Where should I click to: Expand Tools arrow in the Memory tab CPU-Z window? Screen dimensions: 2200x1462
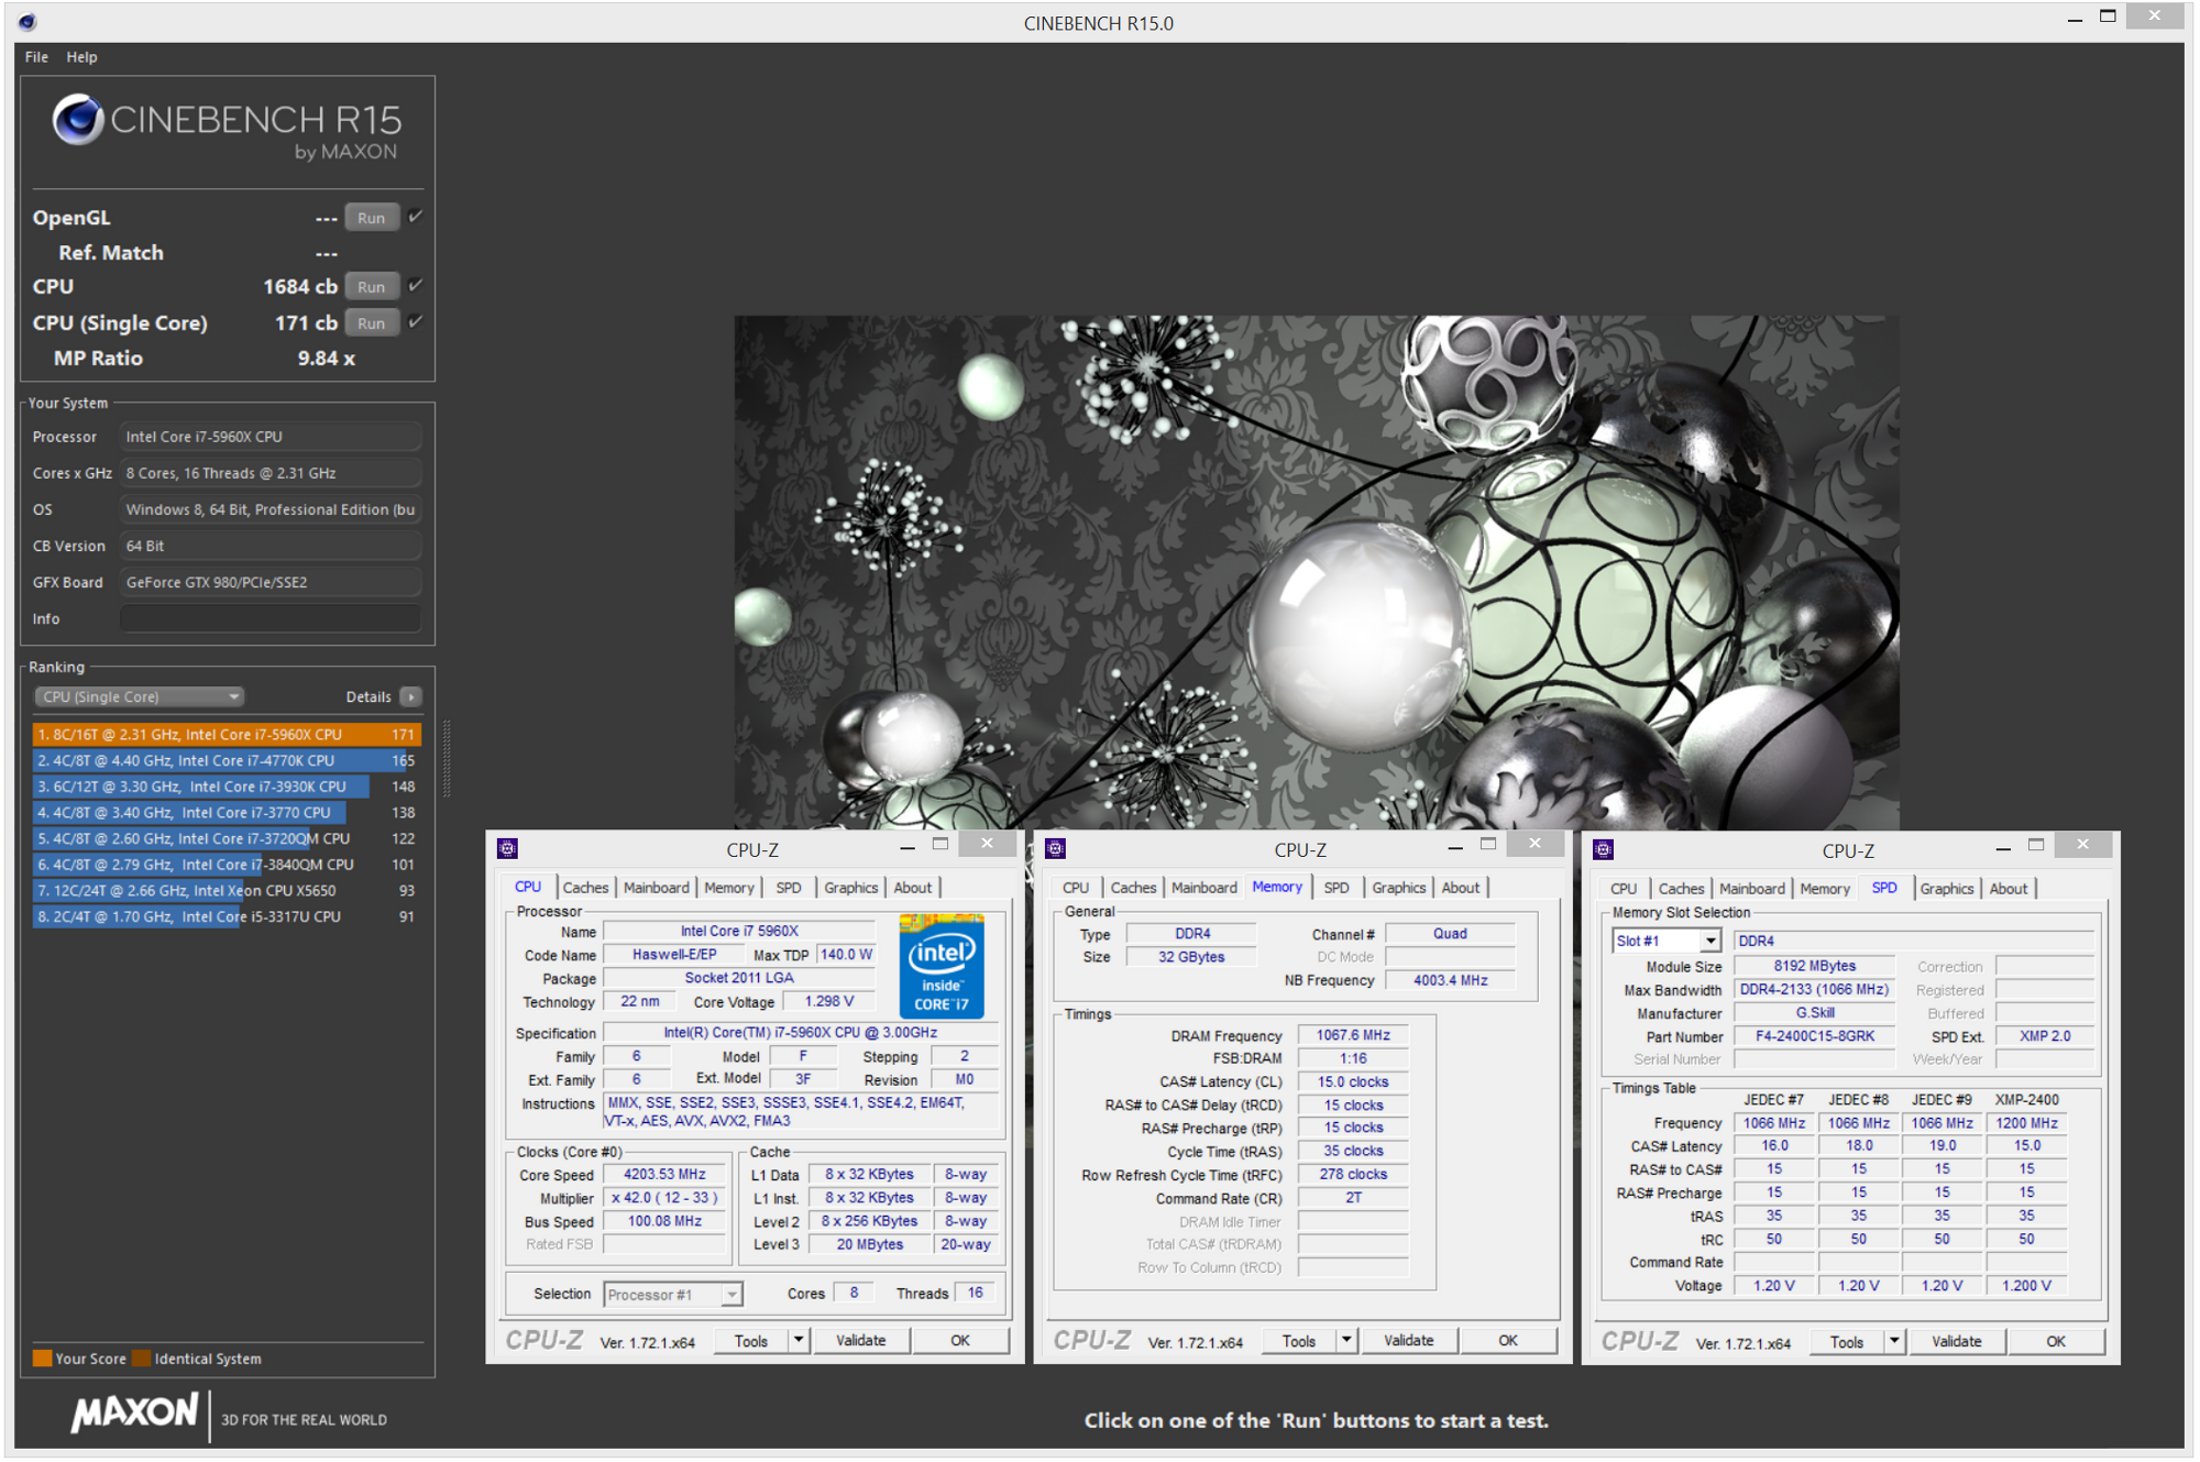coord(1346,1341)
